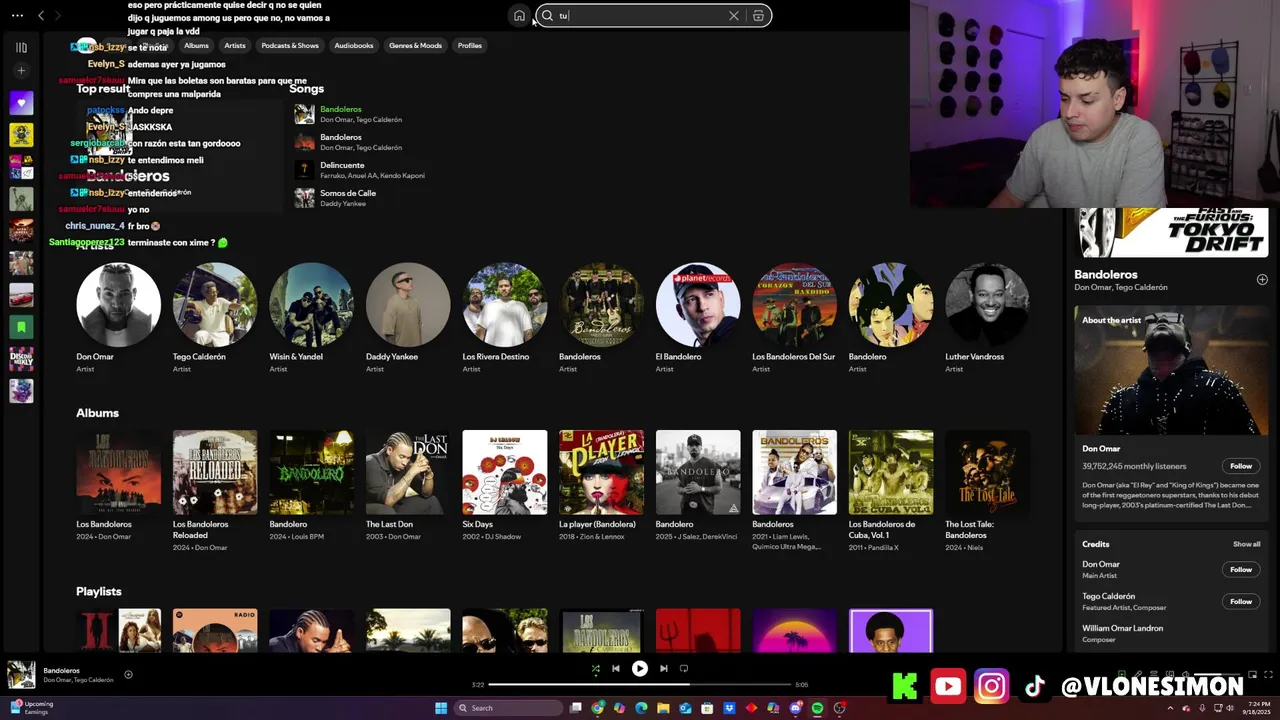Seek within the song progress bar
Image resolution: width=1280 pixels, height=720 pixels.
point(640,685)
